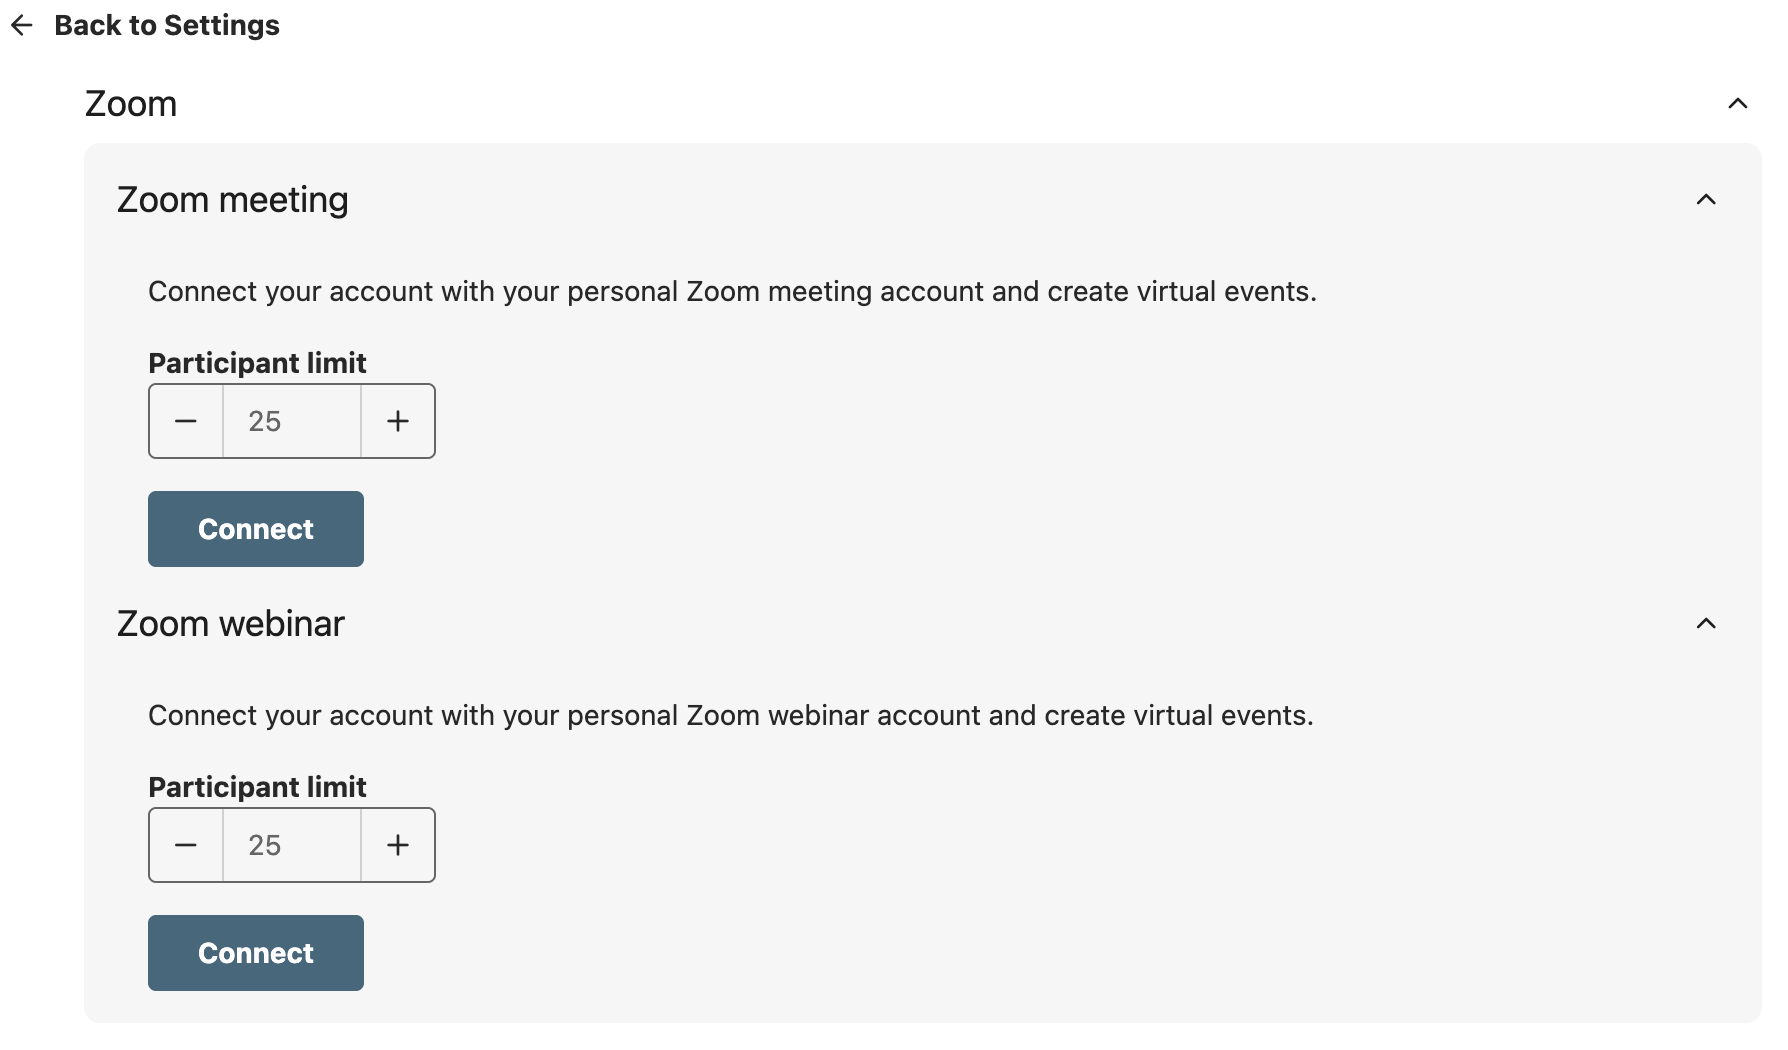Click the Zoom meeting account description text
The image size is (1788, 1050).
coord(732,291)
